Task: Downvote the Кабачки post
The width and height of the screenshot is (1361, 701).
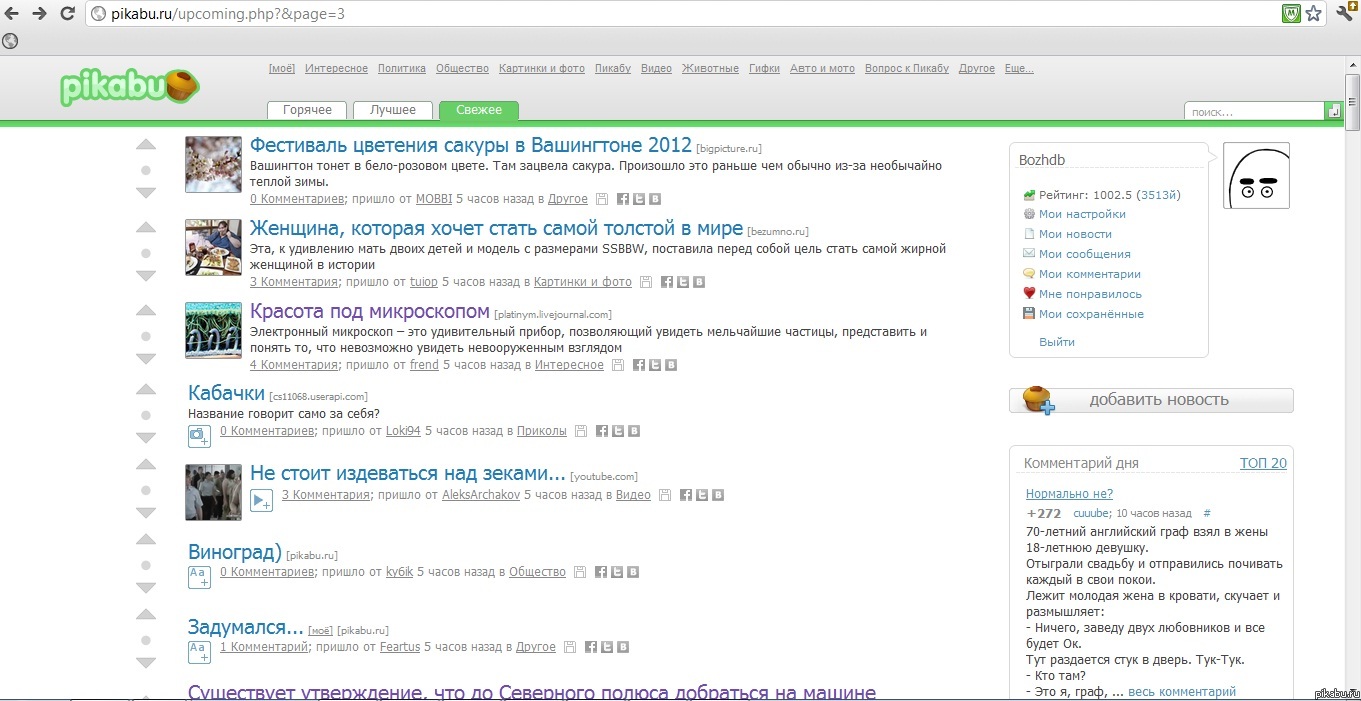Action: tap(145, 439)
